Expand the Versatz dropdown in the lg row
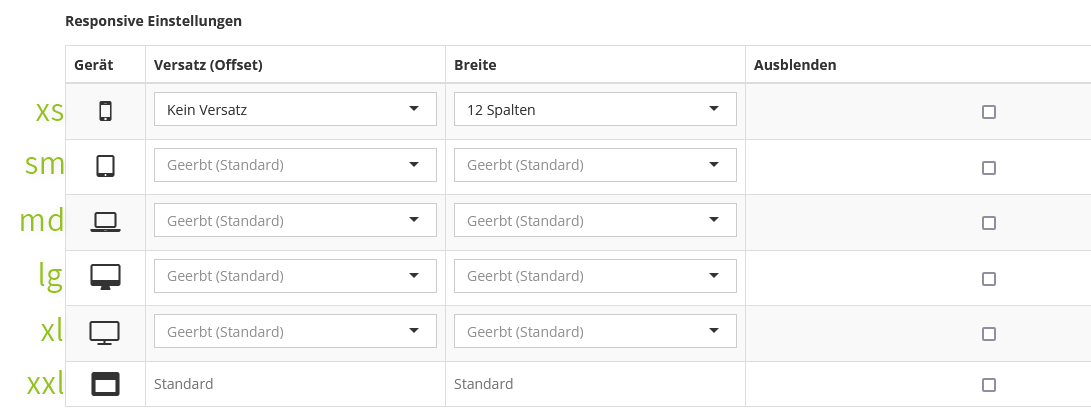The width and height of the screenshot is (1091, 420). pos(295,276)
